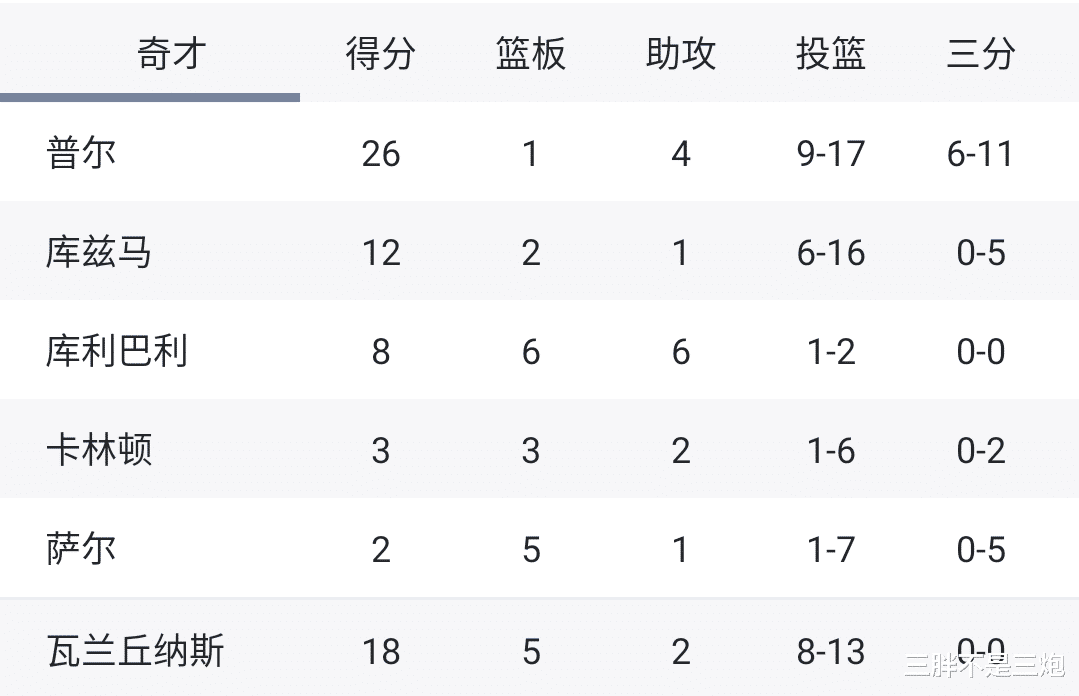Click the 三分 column header
The image size is (1079, 696).
click(981, 54)
